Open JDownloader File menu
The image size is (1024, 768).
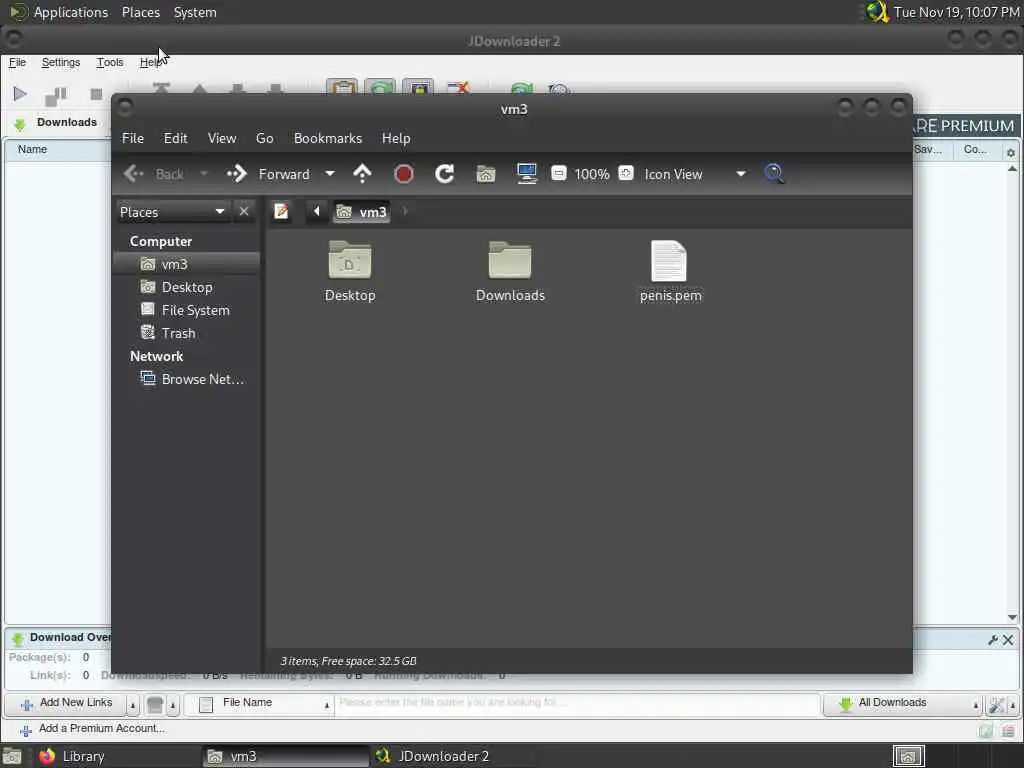tap(17, 62)
